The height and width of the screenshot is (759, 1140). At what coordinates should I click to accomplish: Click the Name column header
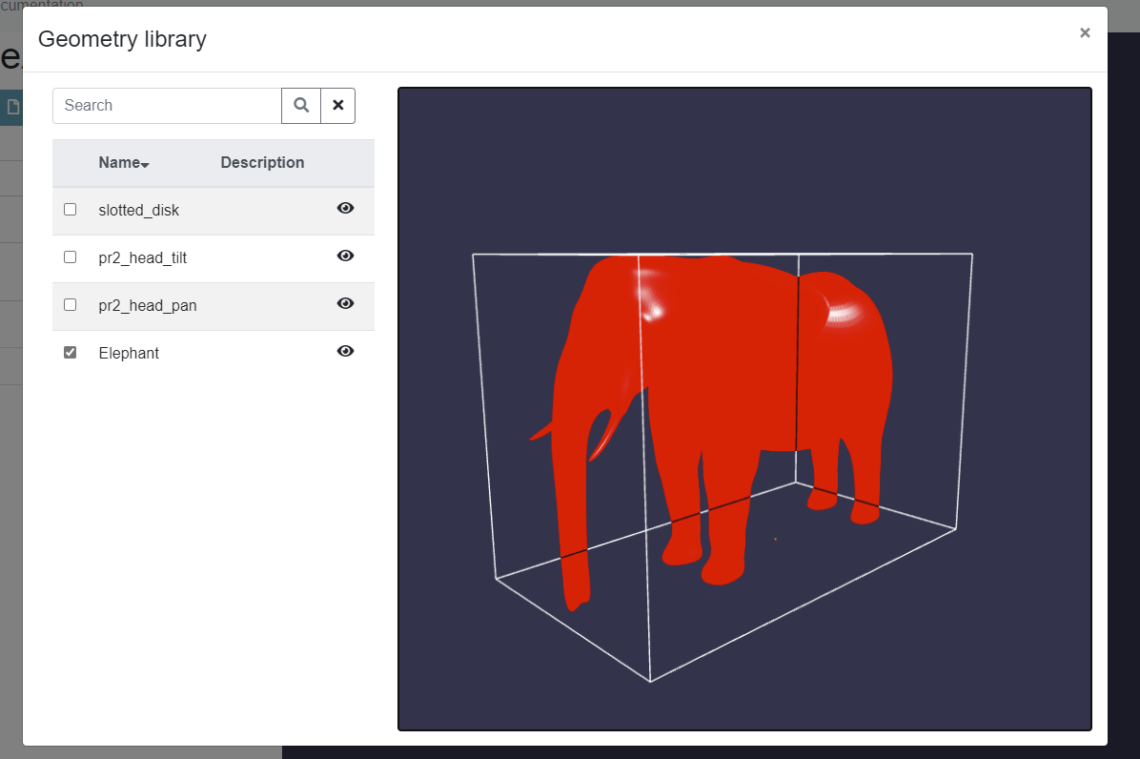point(120,162)
